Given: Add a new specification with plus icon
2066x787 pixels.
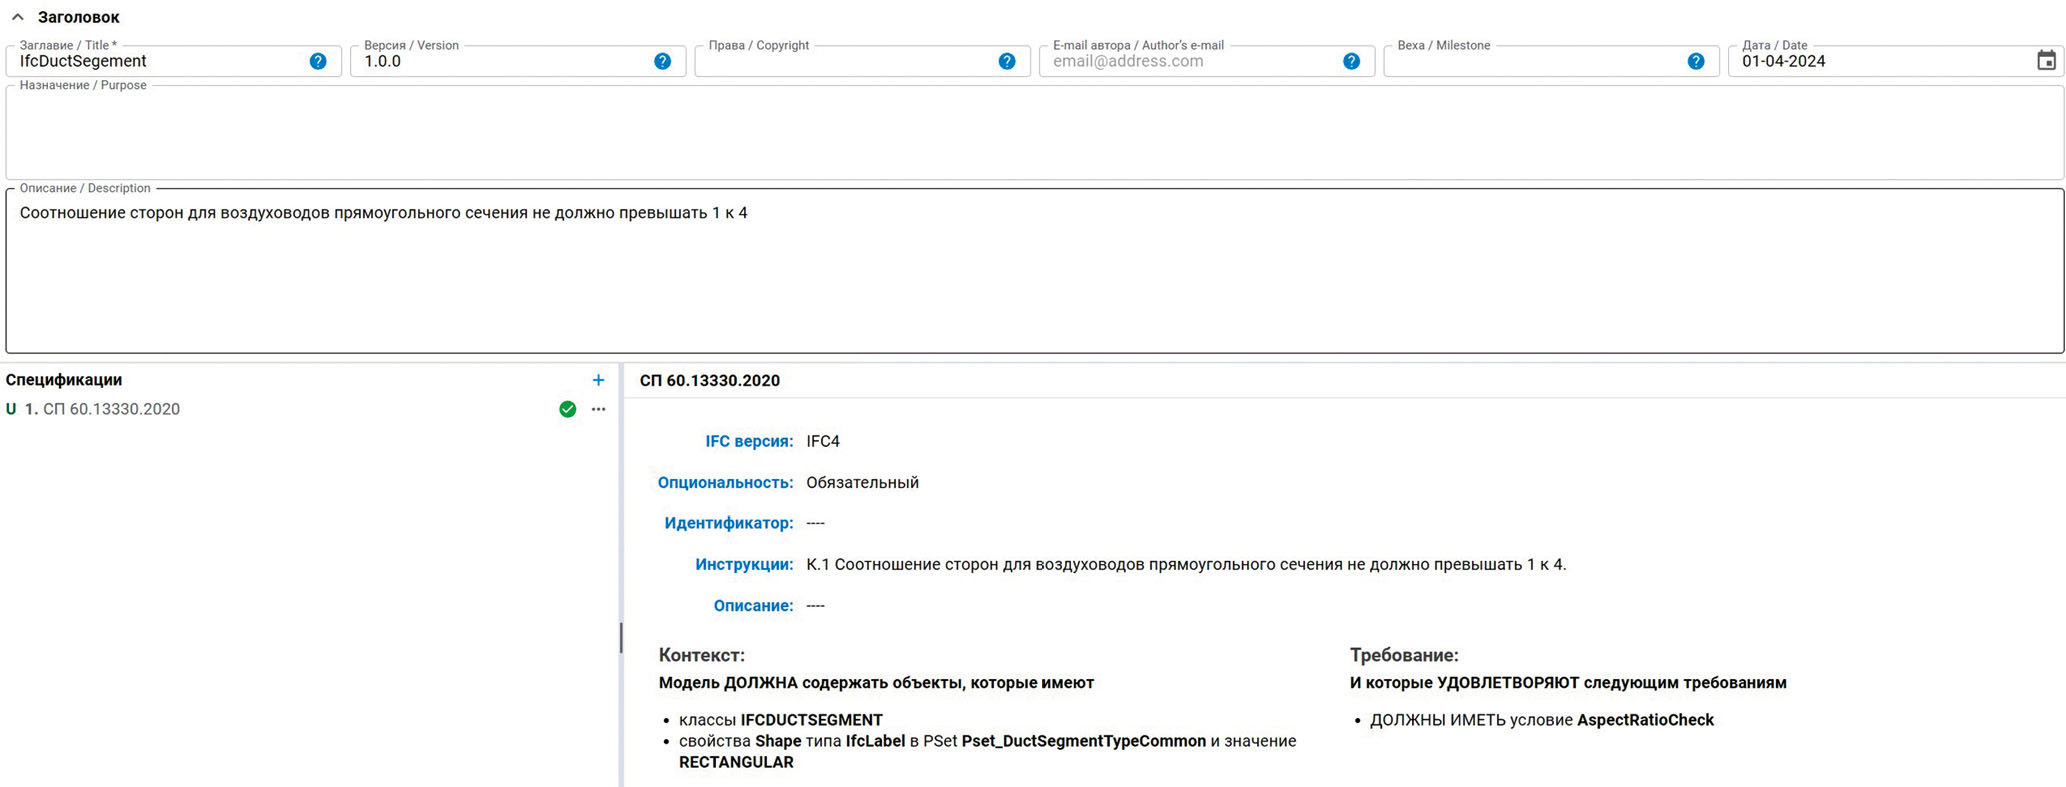Looking at the screenshot, I should [x=598, y=380].
